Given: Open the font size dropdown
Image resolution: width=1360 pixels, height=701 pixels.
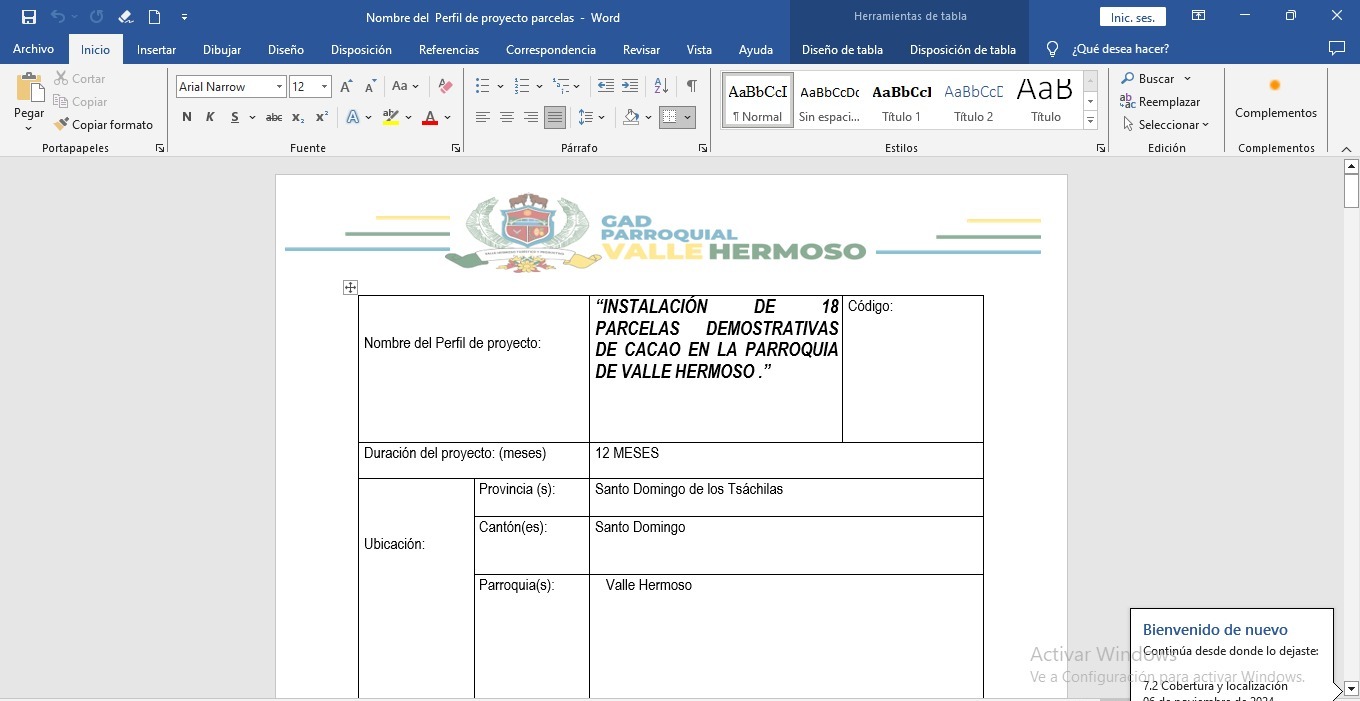Looking at the screenshot, I should click(x=324, y=87).
